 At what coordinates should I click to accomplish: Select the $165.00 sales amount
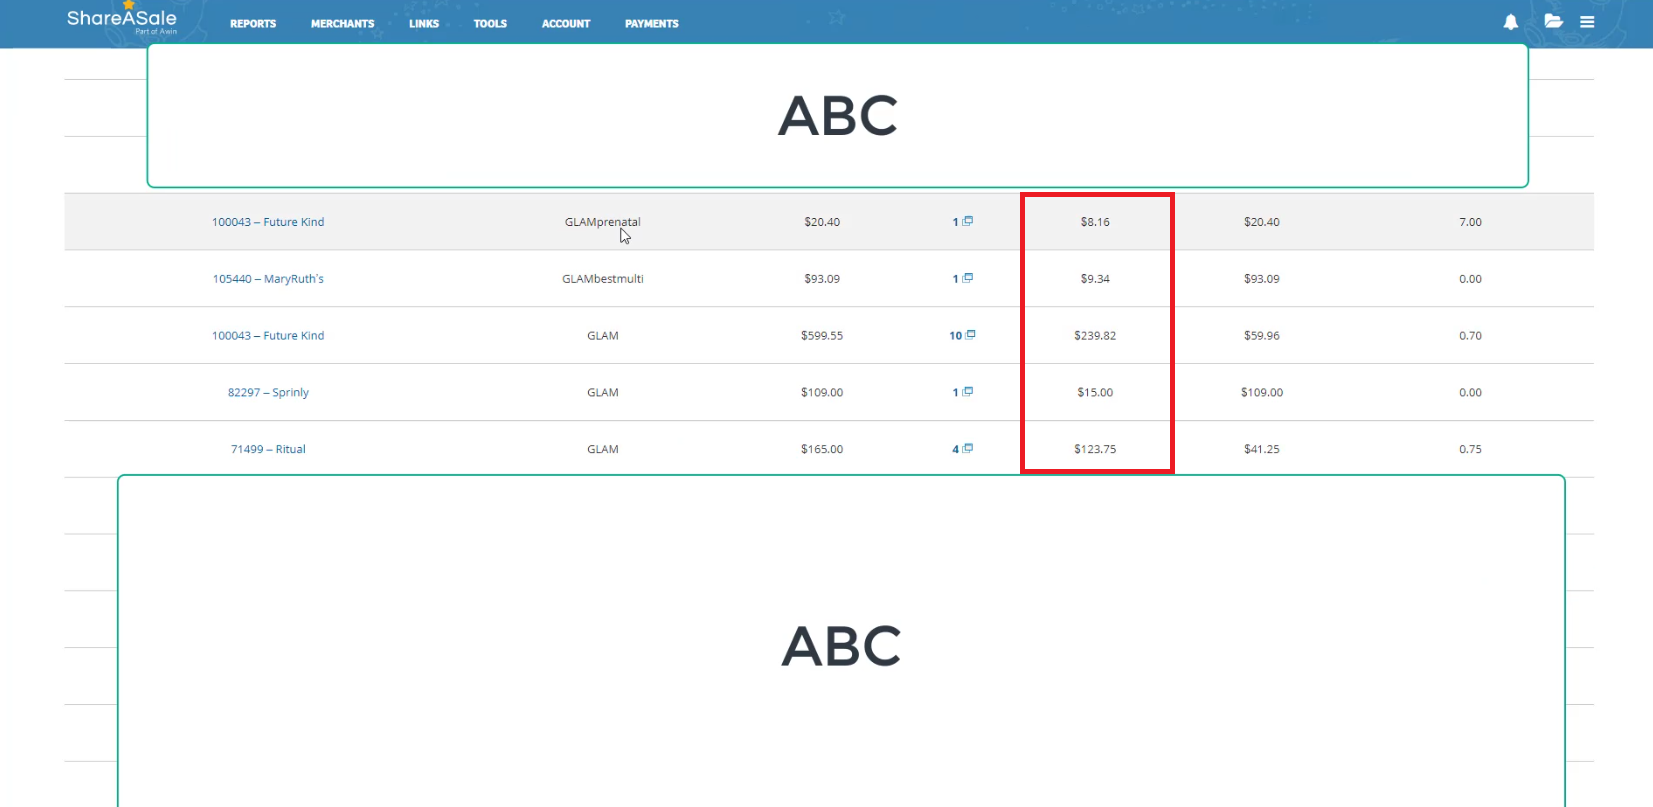[x=822, y=450]
